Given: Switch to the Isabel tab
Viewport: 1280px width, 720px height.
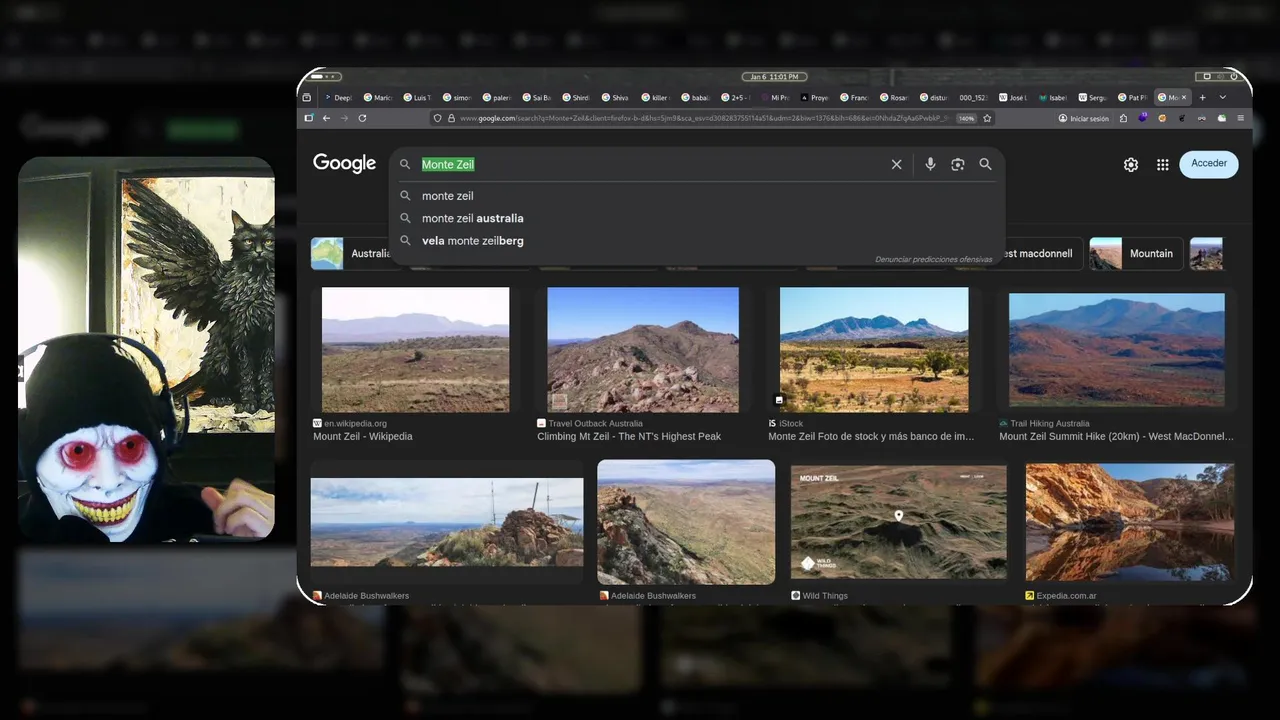Looking at the screenshot, I should point(1051,98).
